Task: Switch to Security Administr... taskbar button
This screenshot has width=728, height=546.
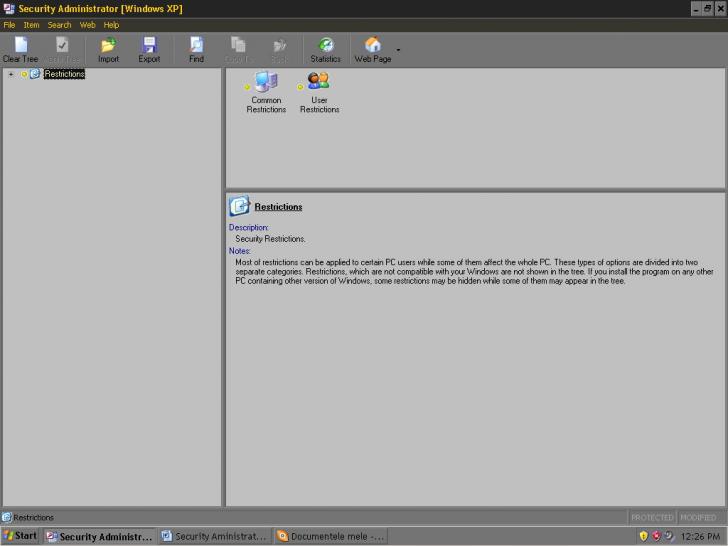Action: pyautogui.click(x=100, y=536)
